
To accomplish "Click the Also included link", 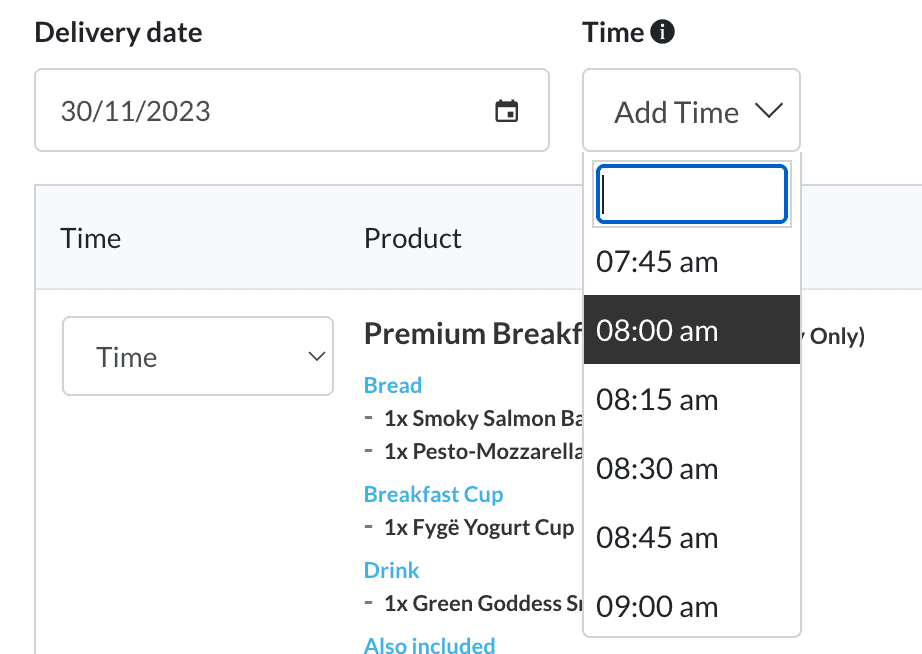I will [429, 646].
